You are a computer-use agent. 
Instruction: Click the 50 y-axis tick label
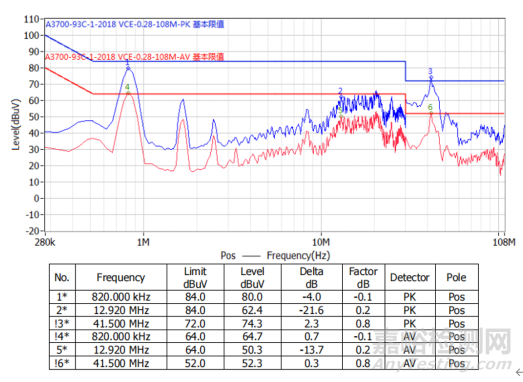click(34, 117)
